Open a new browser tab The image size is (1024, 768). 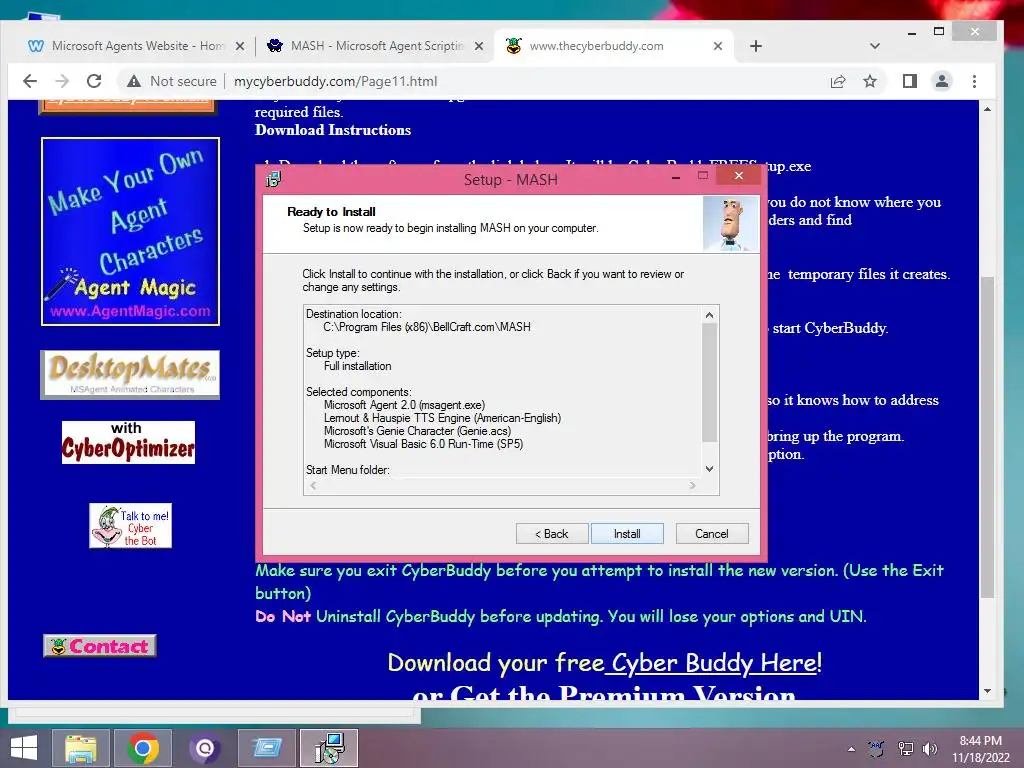pyautogui.click(x=756, y=46)
